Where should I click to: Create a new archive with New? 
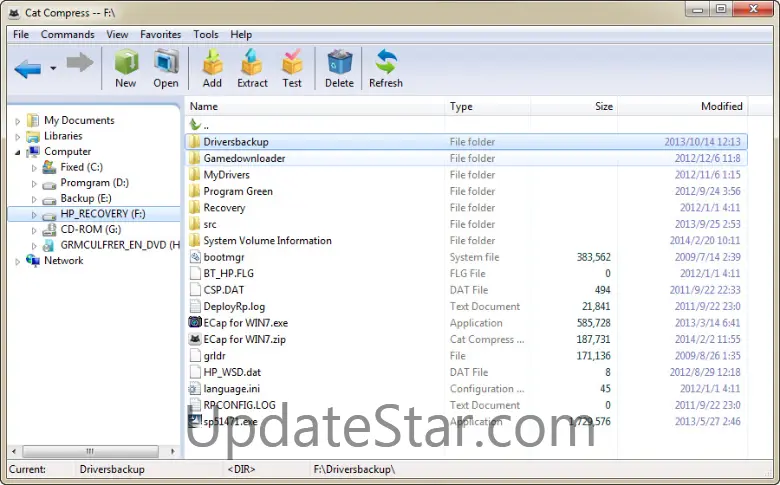tap(126, 69)
